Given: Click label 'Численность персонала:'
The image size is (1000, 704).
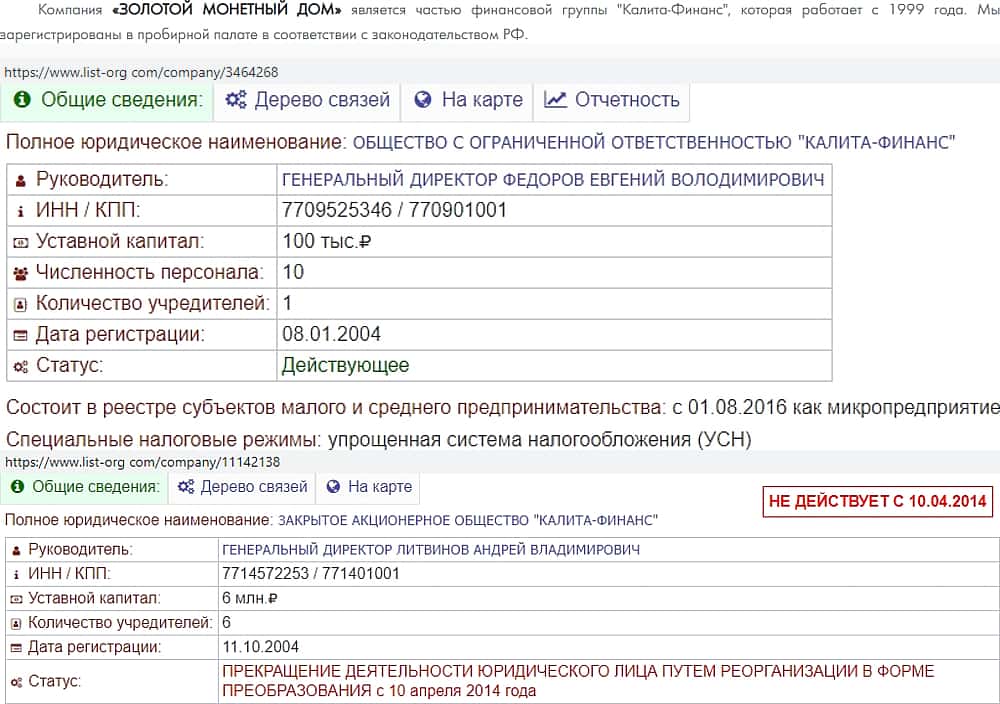Looking at the screenshot, I should [149, 272].
